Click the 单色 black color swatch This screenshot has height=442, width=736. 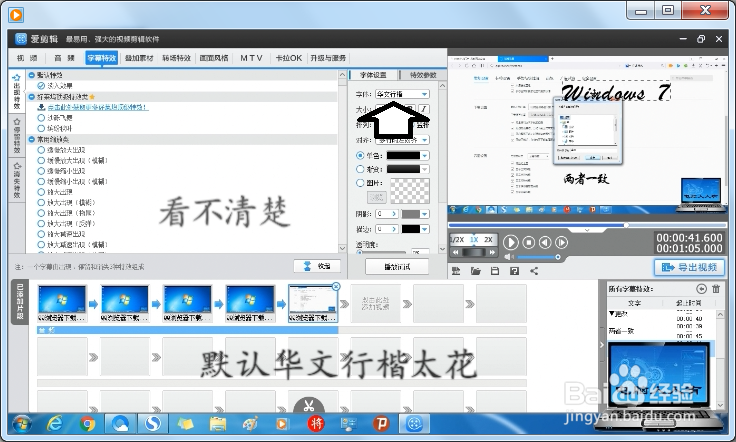pyautogui.click(x=403, y=155)
